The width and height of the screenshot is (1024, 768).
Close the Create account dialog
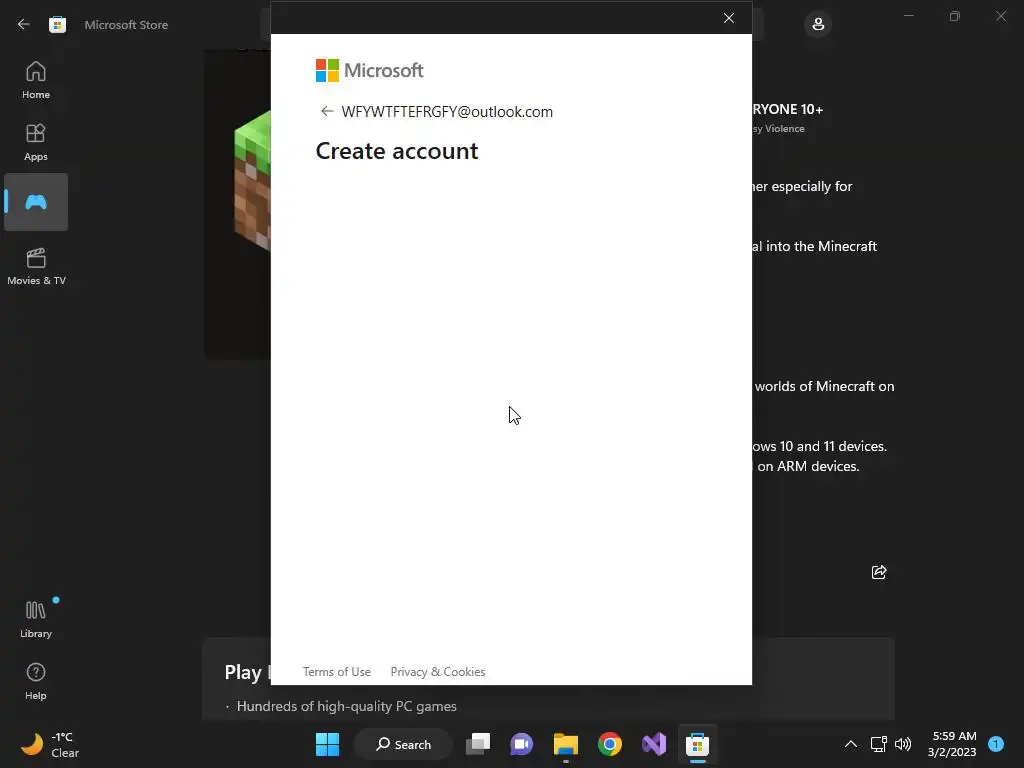click(x=729, y=18)
